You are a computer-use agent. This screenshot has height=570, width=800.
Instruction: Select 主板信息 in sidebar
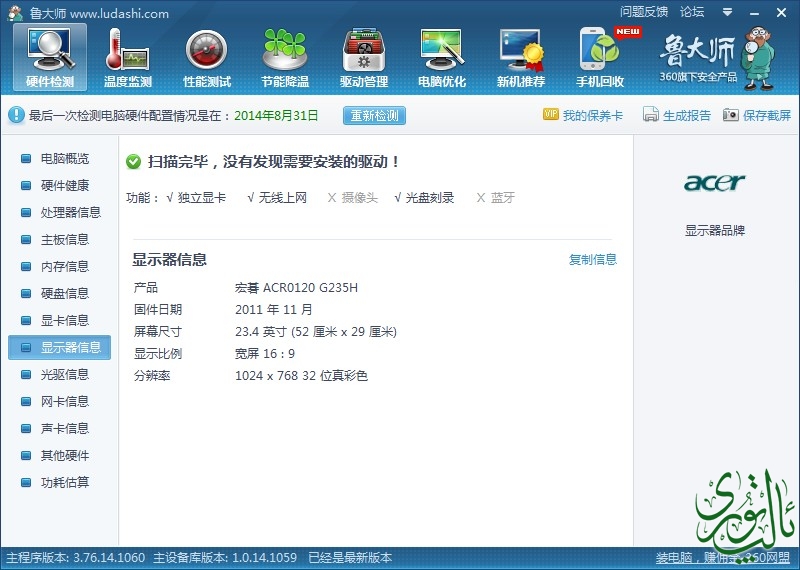click(x=64, y=239)
